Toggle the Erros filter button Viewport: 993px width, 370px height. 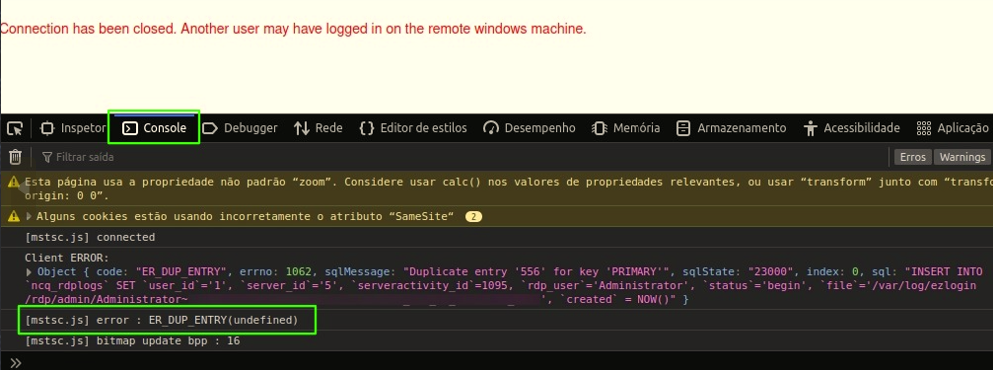pyautogui.click(x=913, y=157)
